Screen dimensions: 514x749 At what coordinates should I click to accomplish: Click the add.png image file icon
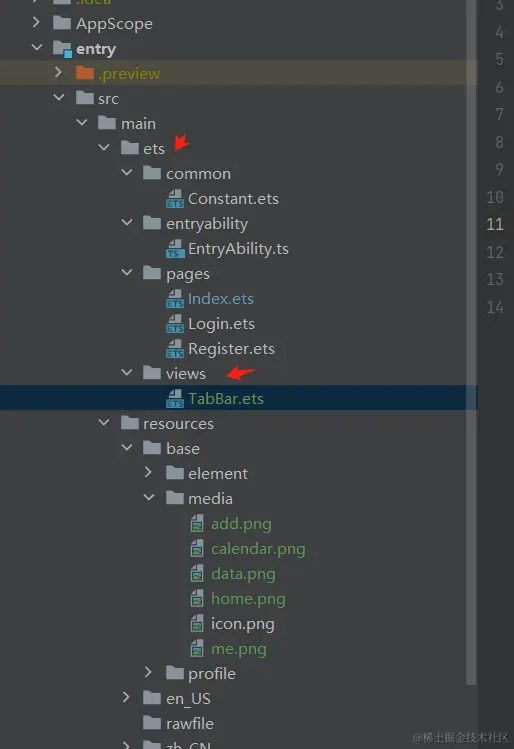click(x=197, y=524)
